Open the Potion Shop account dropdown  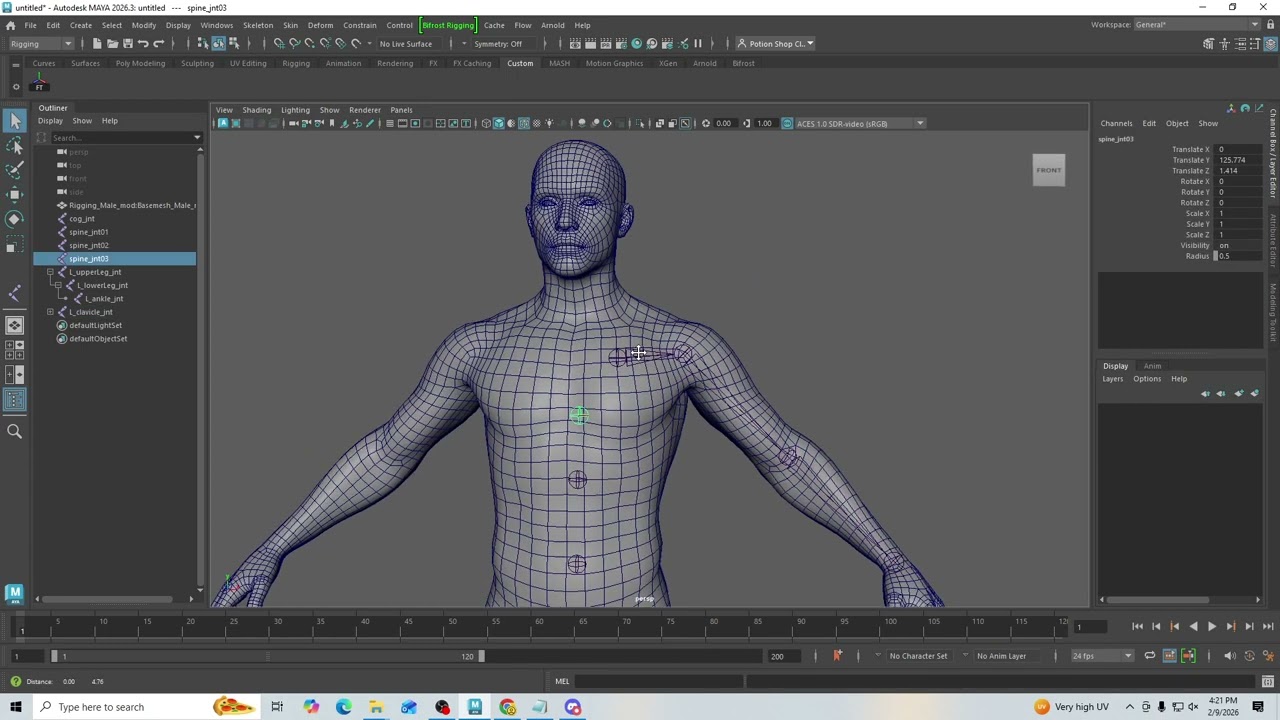[777, 44]
